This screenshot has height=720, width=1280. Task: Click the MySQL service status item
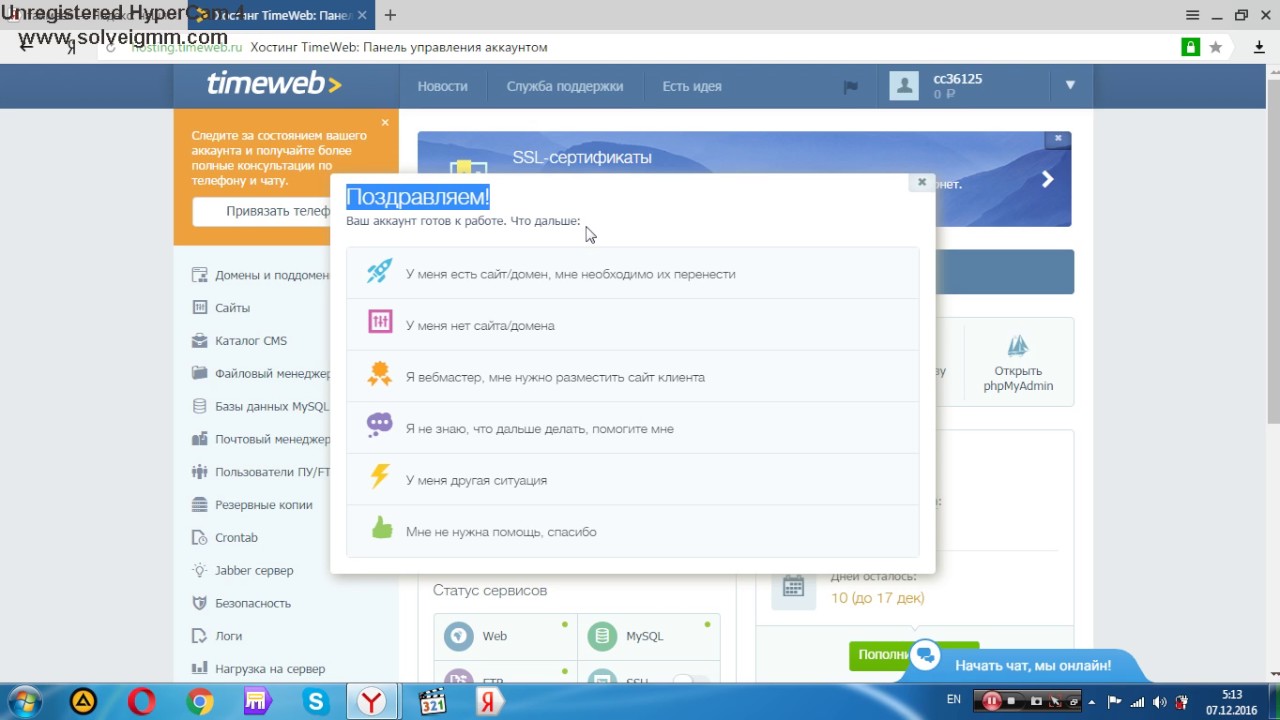pyautogui.click(x=649, y=636)
